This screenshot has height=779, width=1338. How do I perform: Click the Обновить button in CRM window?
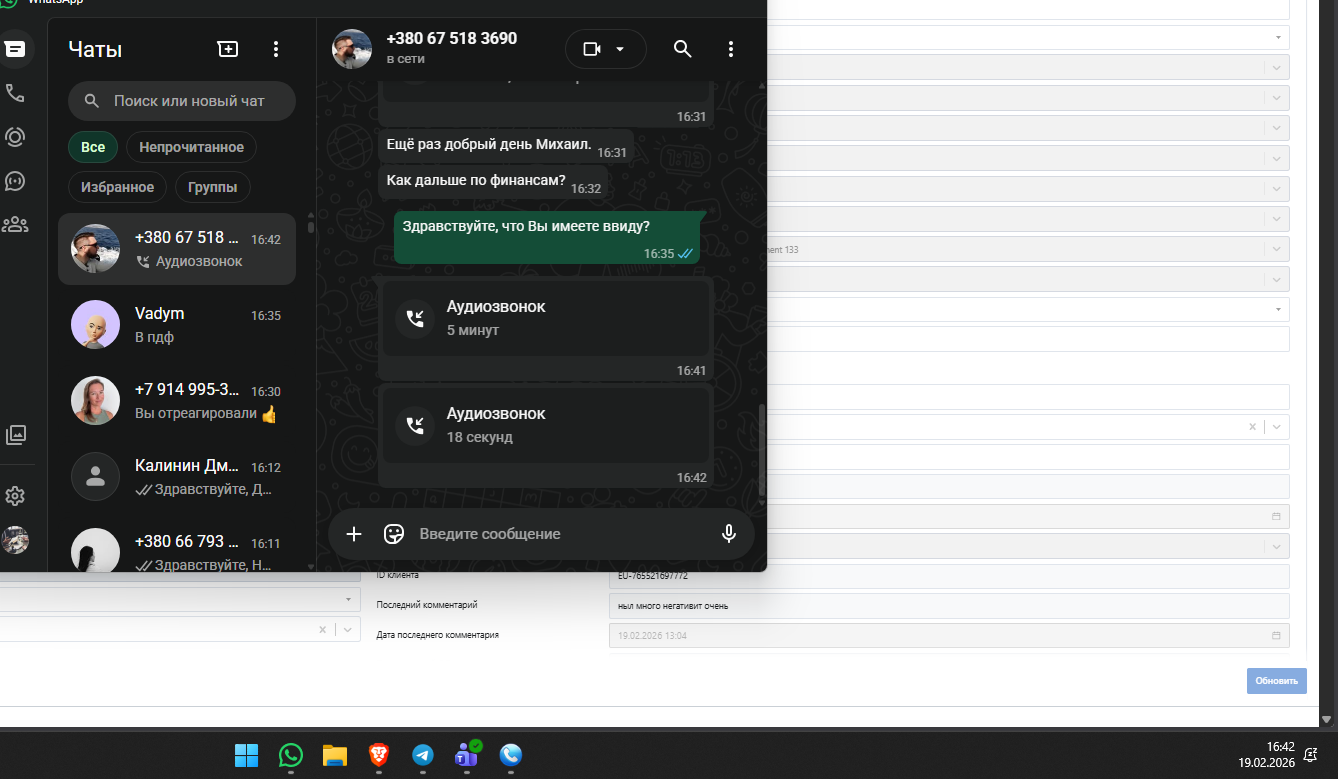click(x=1277, y=680)
